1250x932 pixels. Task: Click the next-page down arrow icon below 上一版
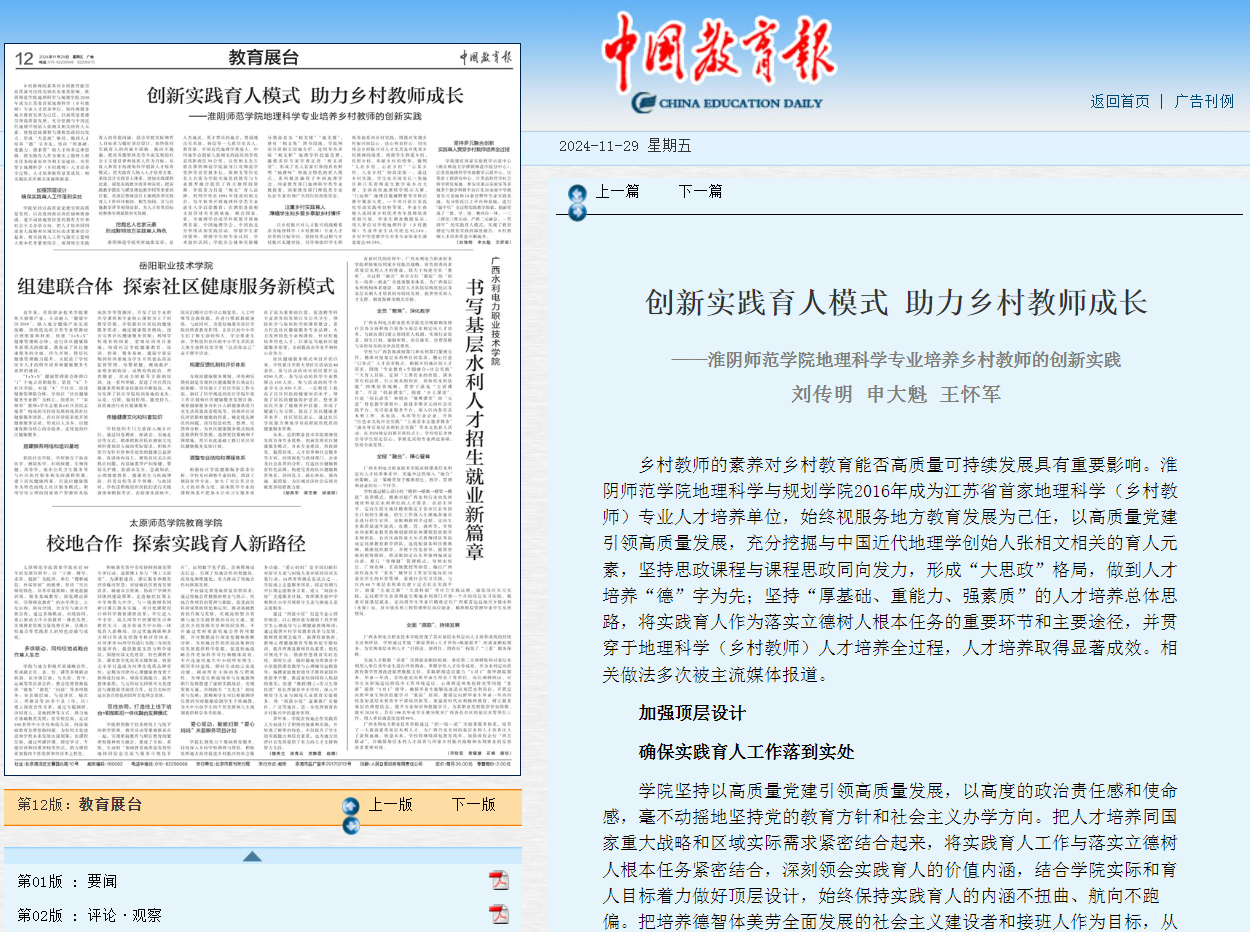350,825
